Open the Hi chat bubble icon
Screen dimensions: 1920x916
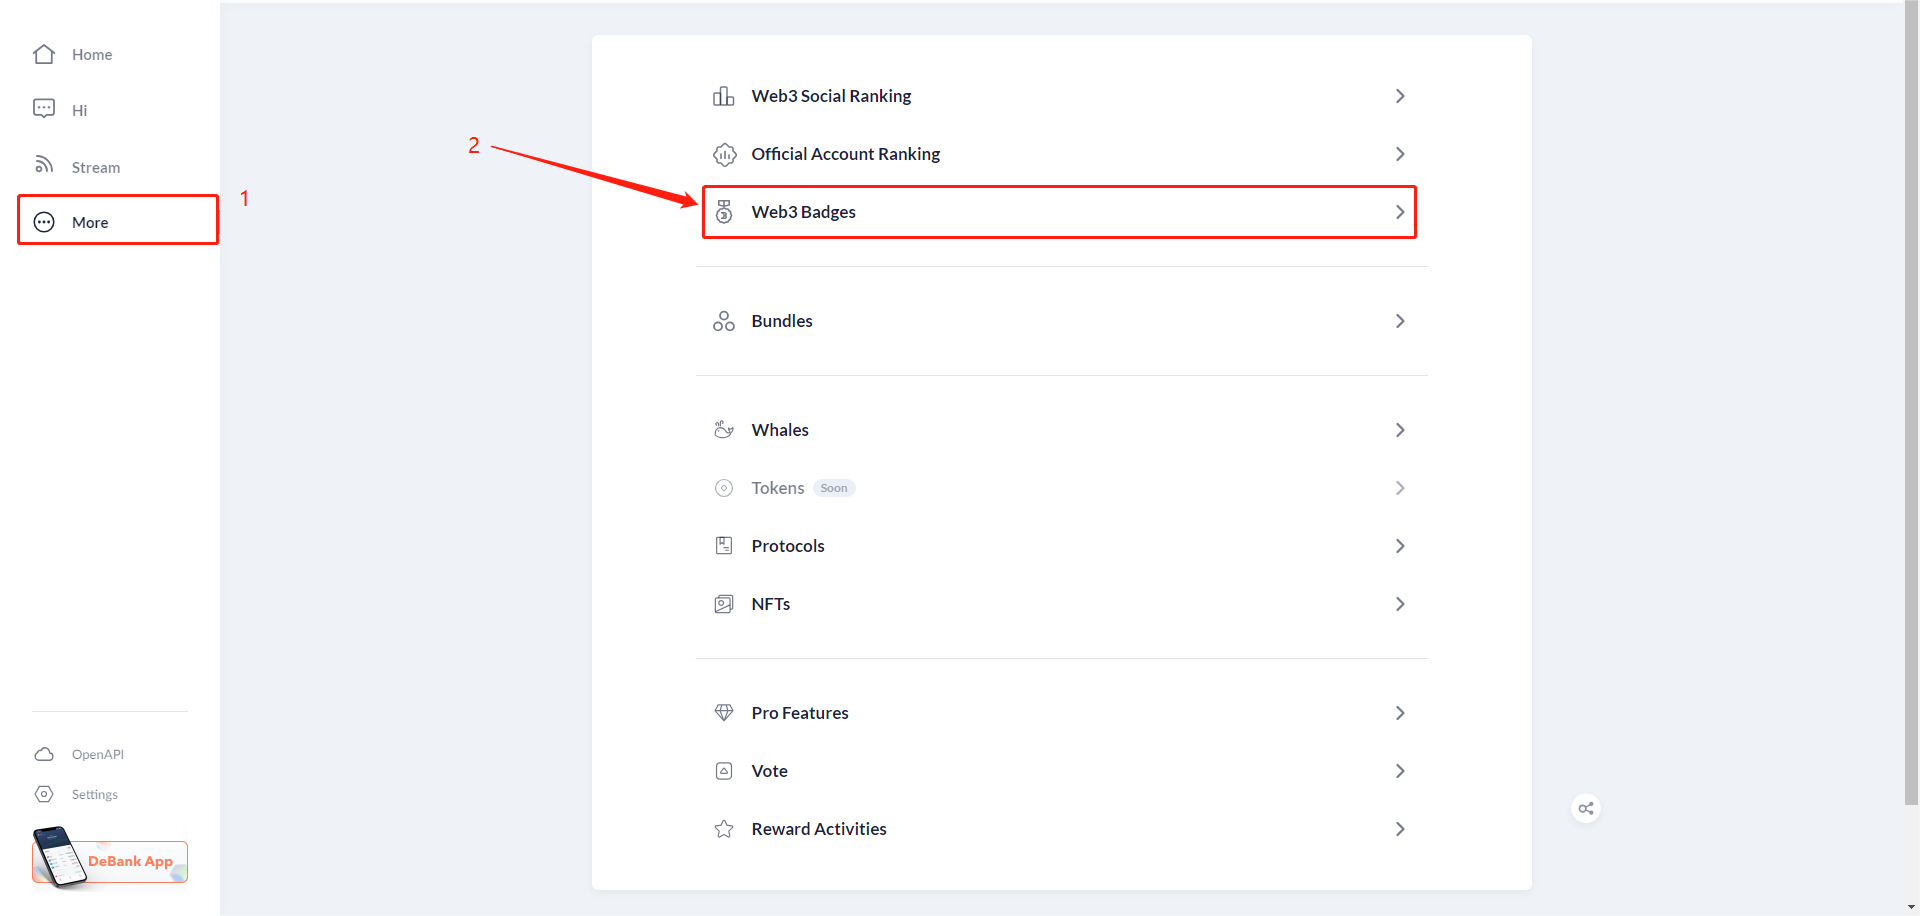(x=44, y=109)
